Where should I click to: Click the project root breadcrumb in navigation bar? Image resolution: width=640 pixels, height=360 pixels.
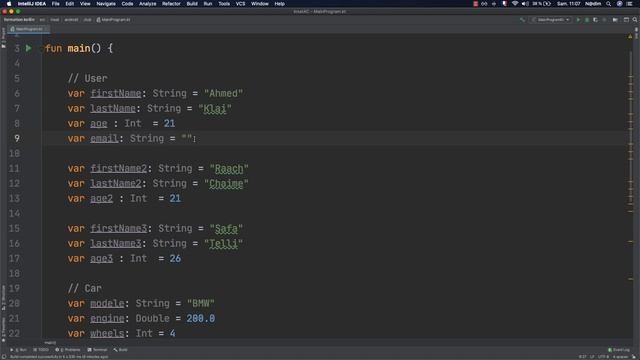coord(19,20)
